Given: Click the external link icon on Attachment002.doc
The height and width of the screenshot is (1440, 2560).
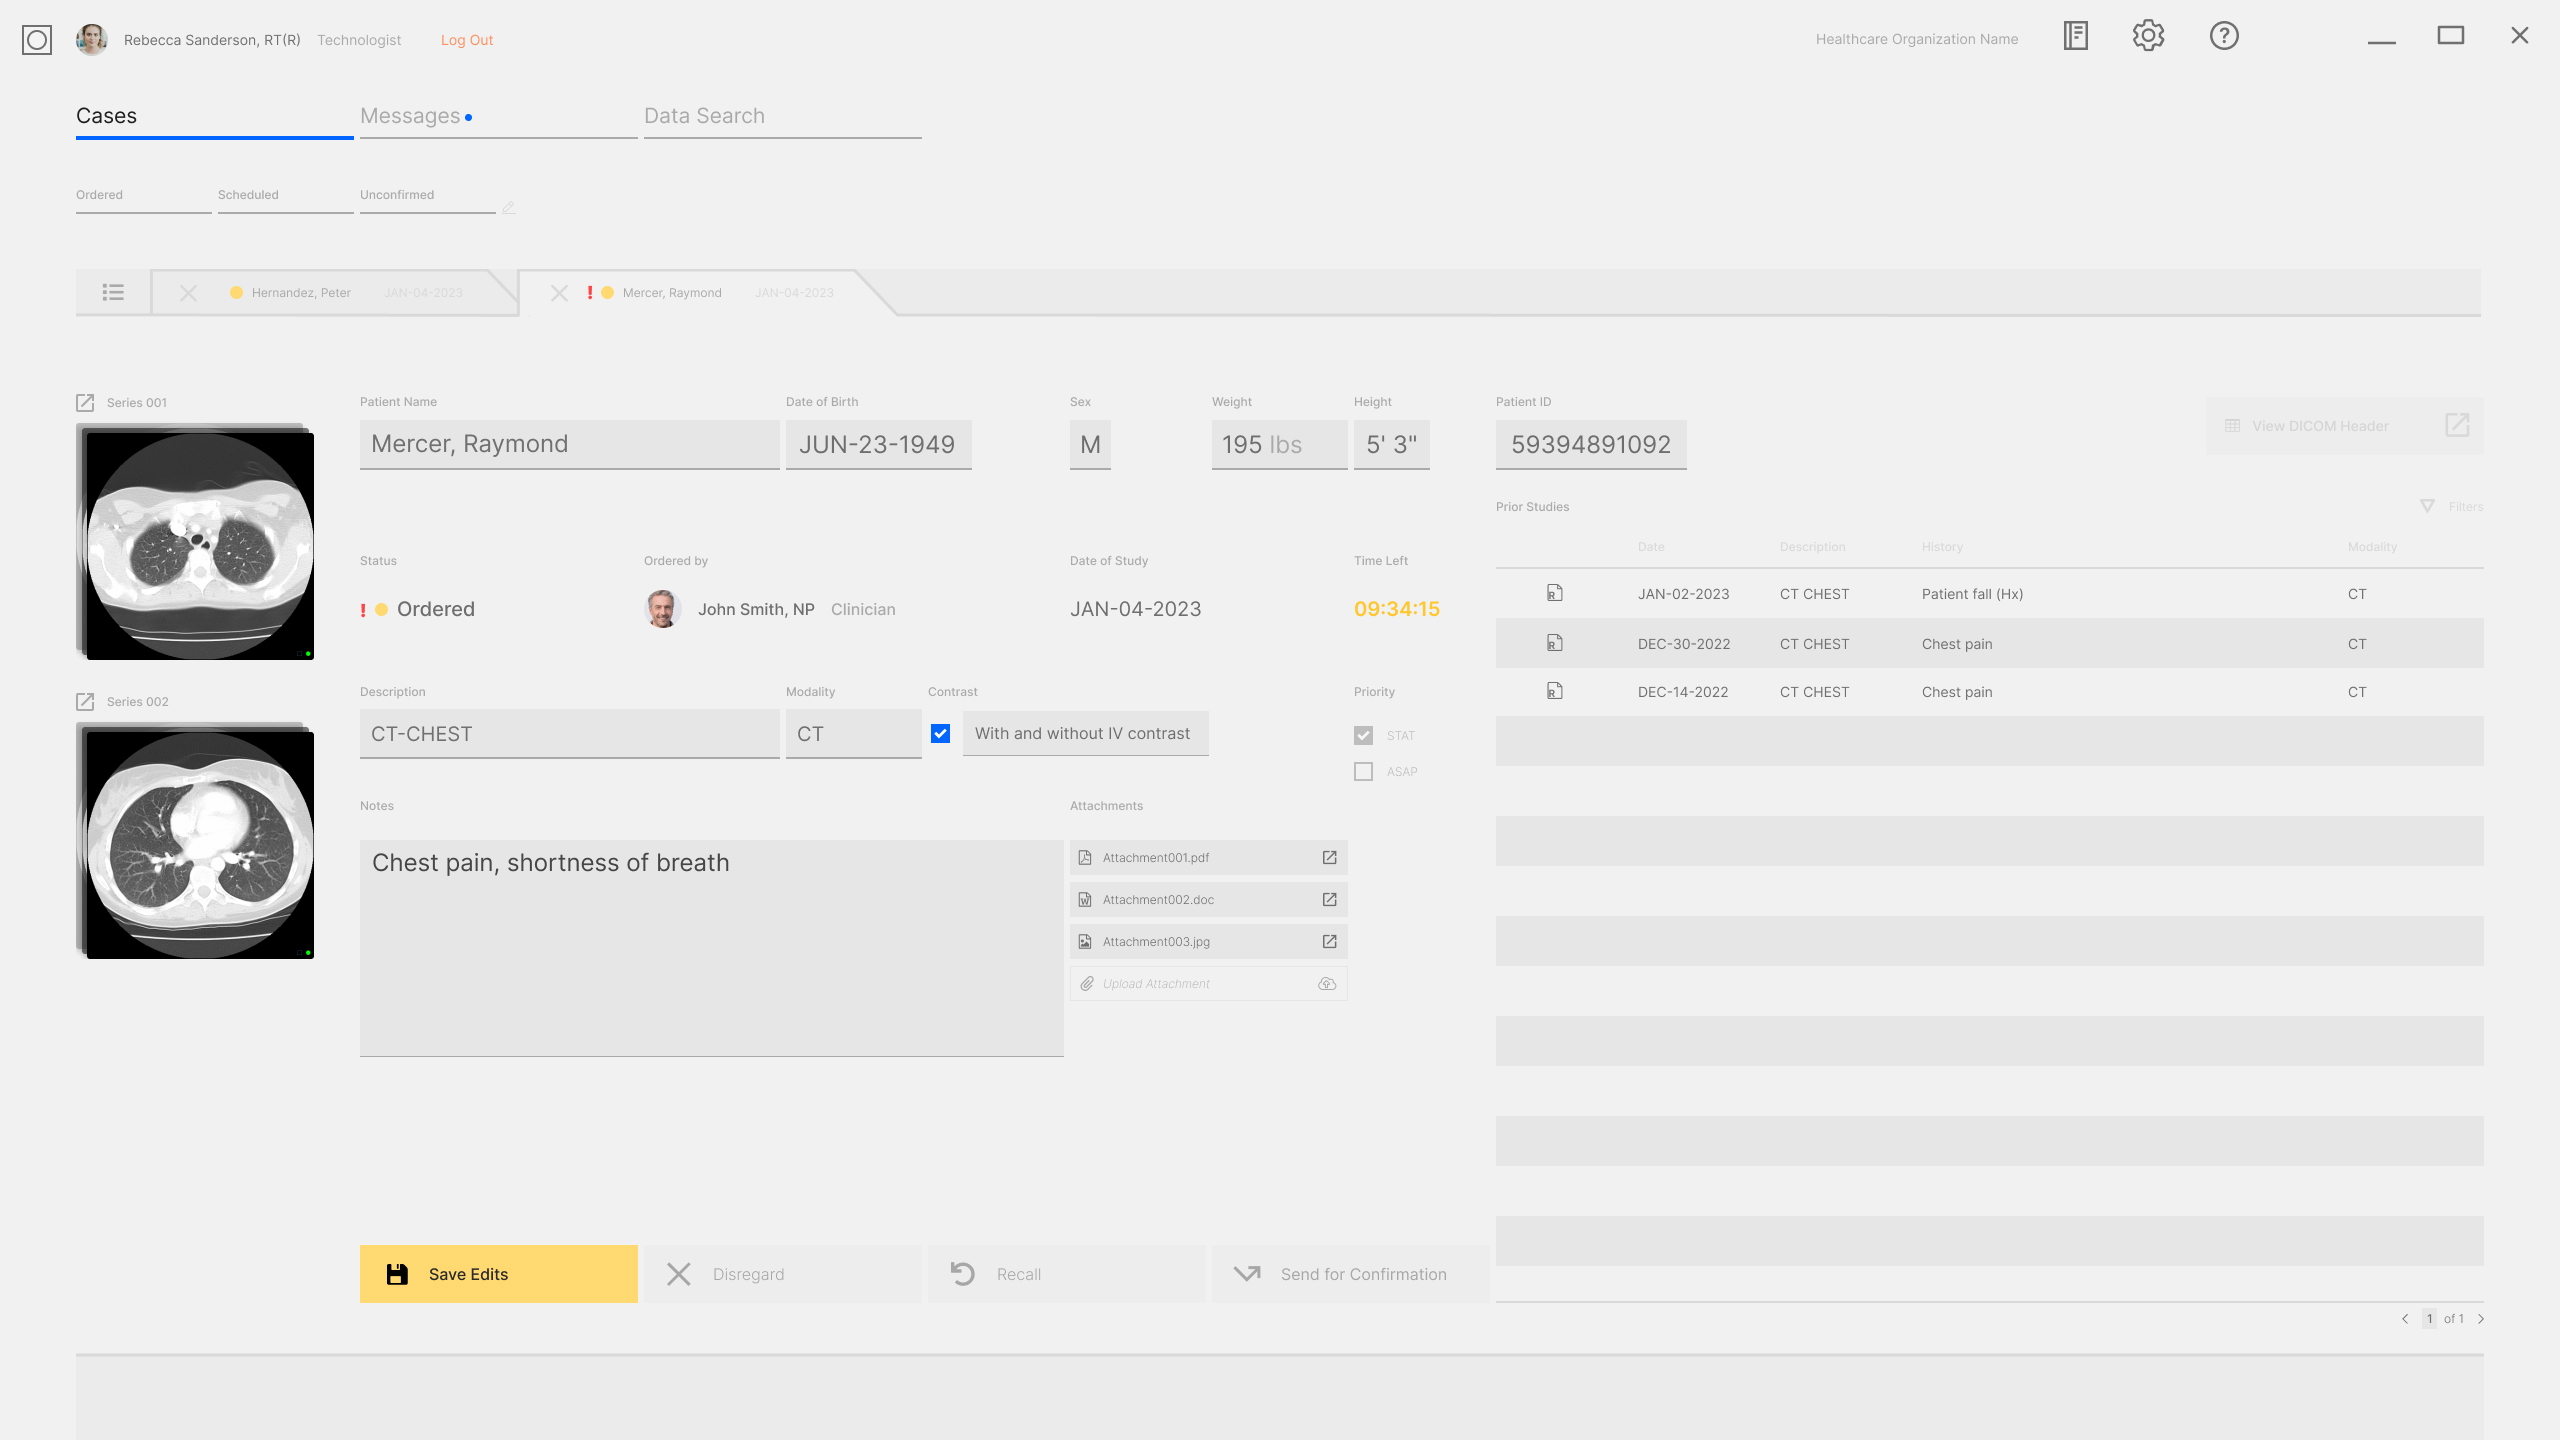Looking at the screenshot, I should point(1329,898).
